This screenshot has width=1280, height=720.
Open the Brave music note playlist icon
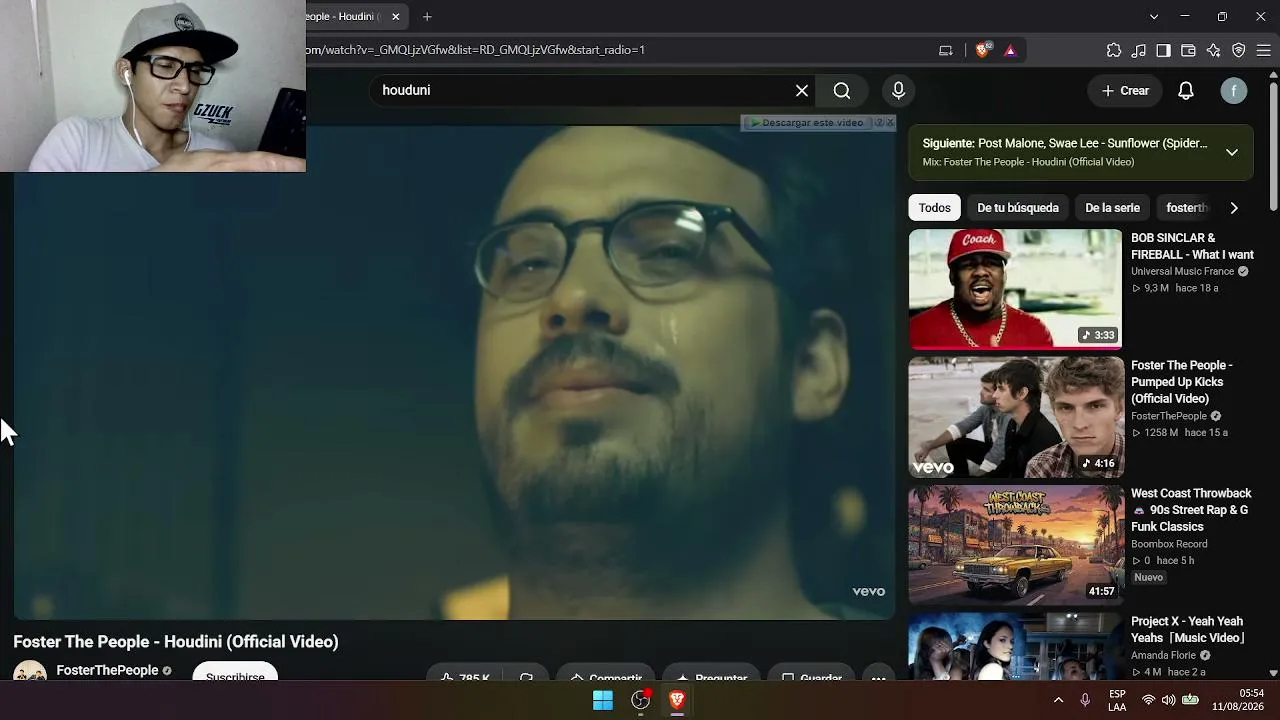[x=1139, y=50]
